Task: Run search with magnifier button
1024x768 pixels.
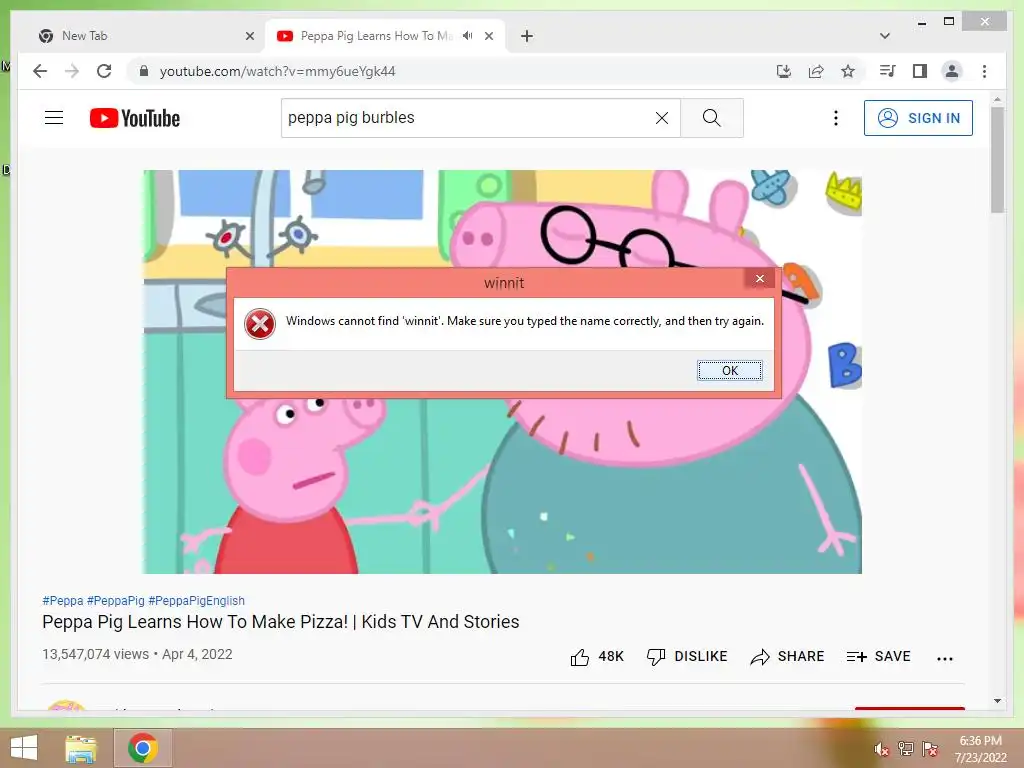Action: tap(712, 118)
